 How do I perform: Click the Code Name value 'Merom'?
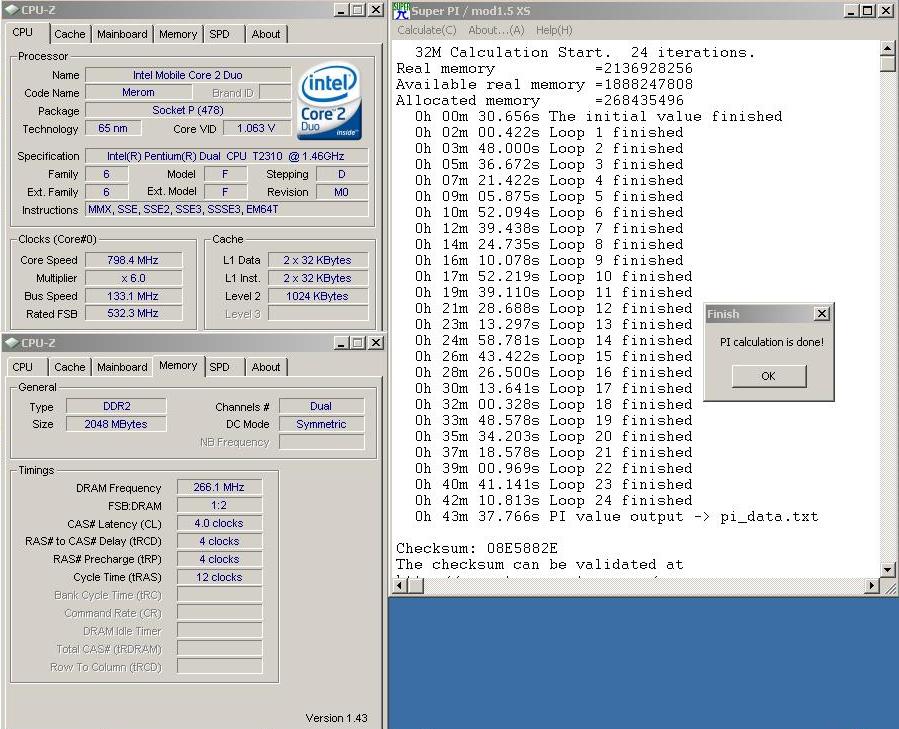pyautogui.click(x=138, y=92)
